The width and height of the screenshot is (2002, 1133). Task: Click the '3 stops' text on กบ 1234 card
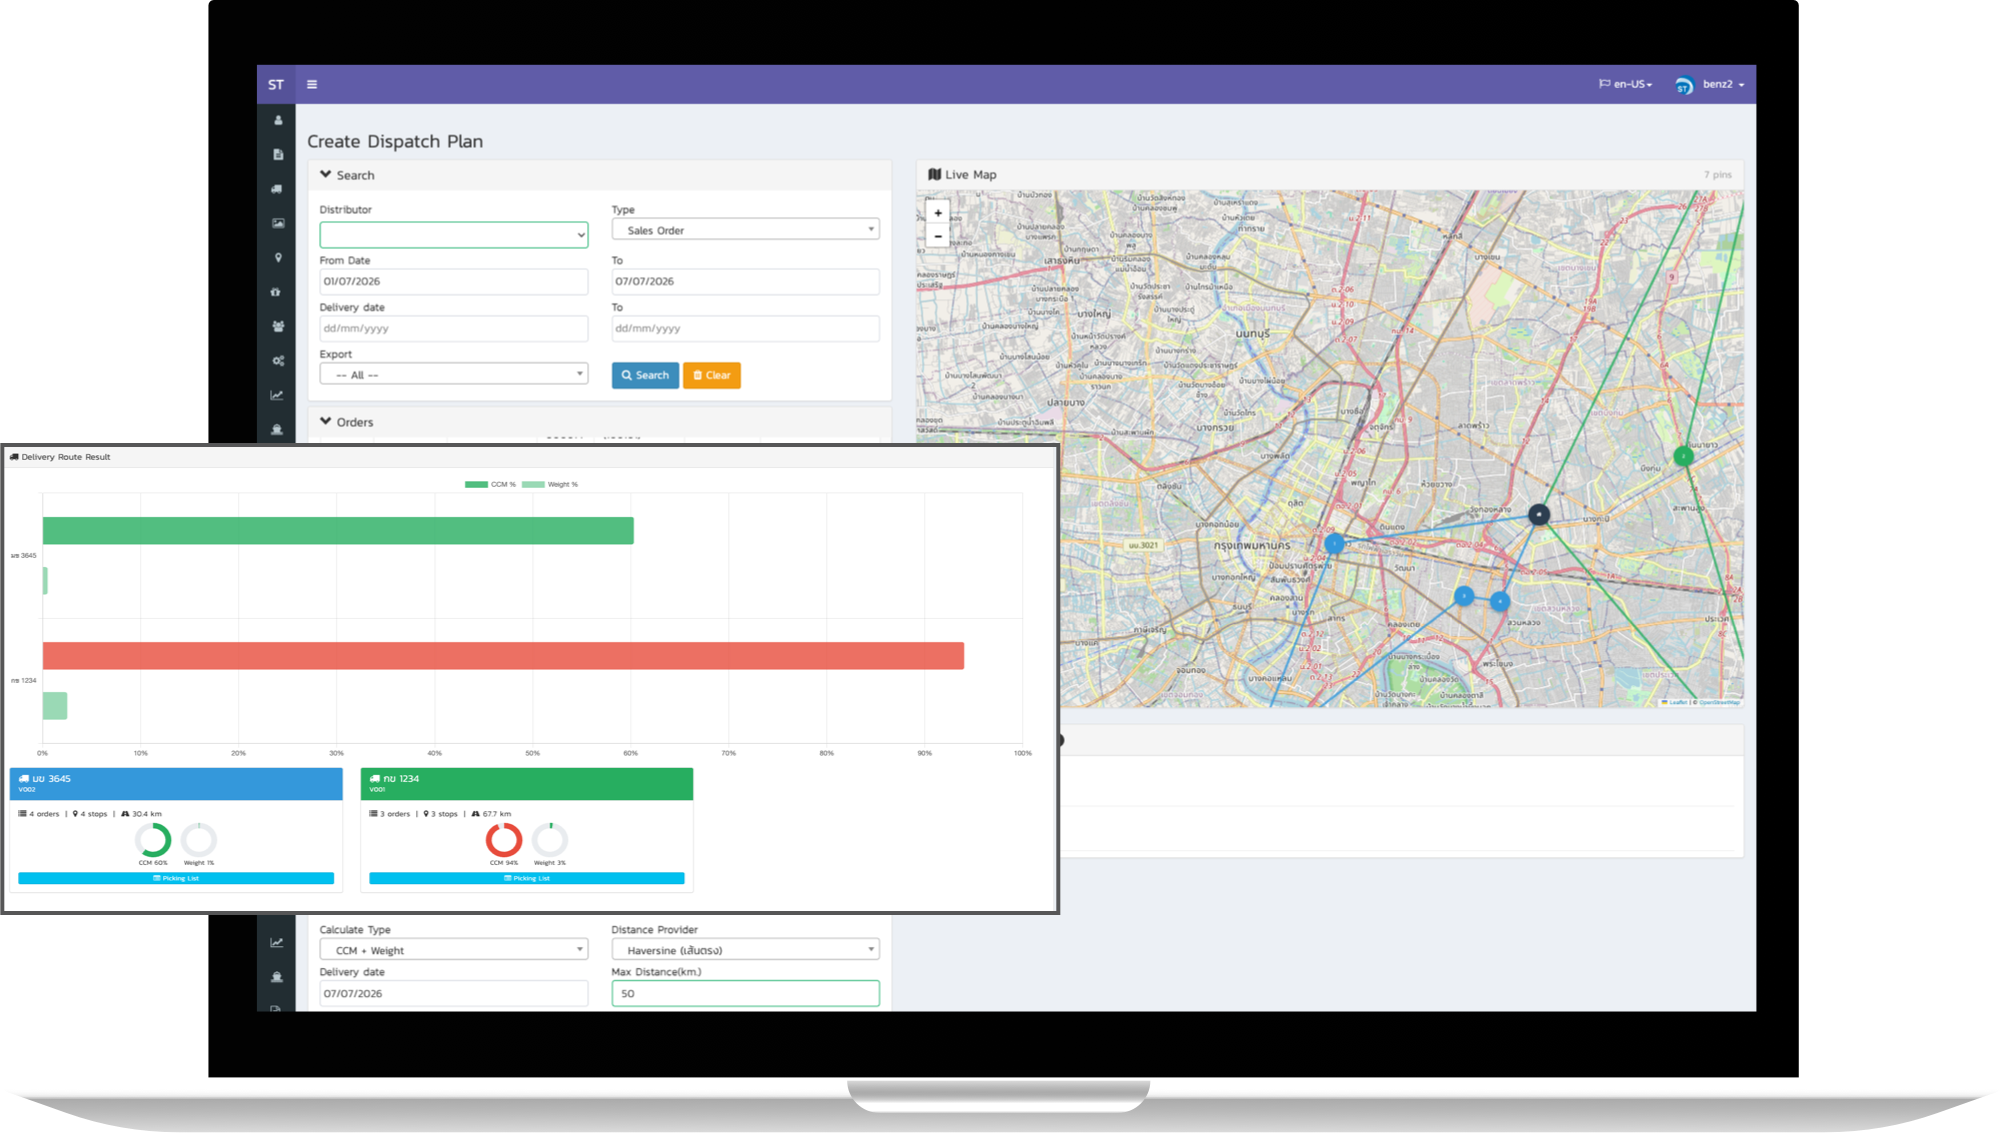point(444,814)
